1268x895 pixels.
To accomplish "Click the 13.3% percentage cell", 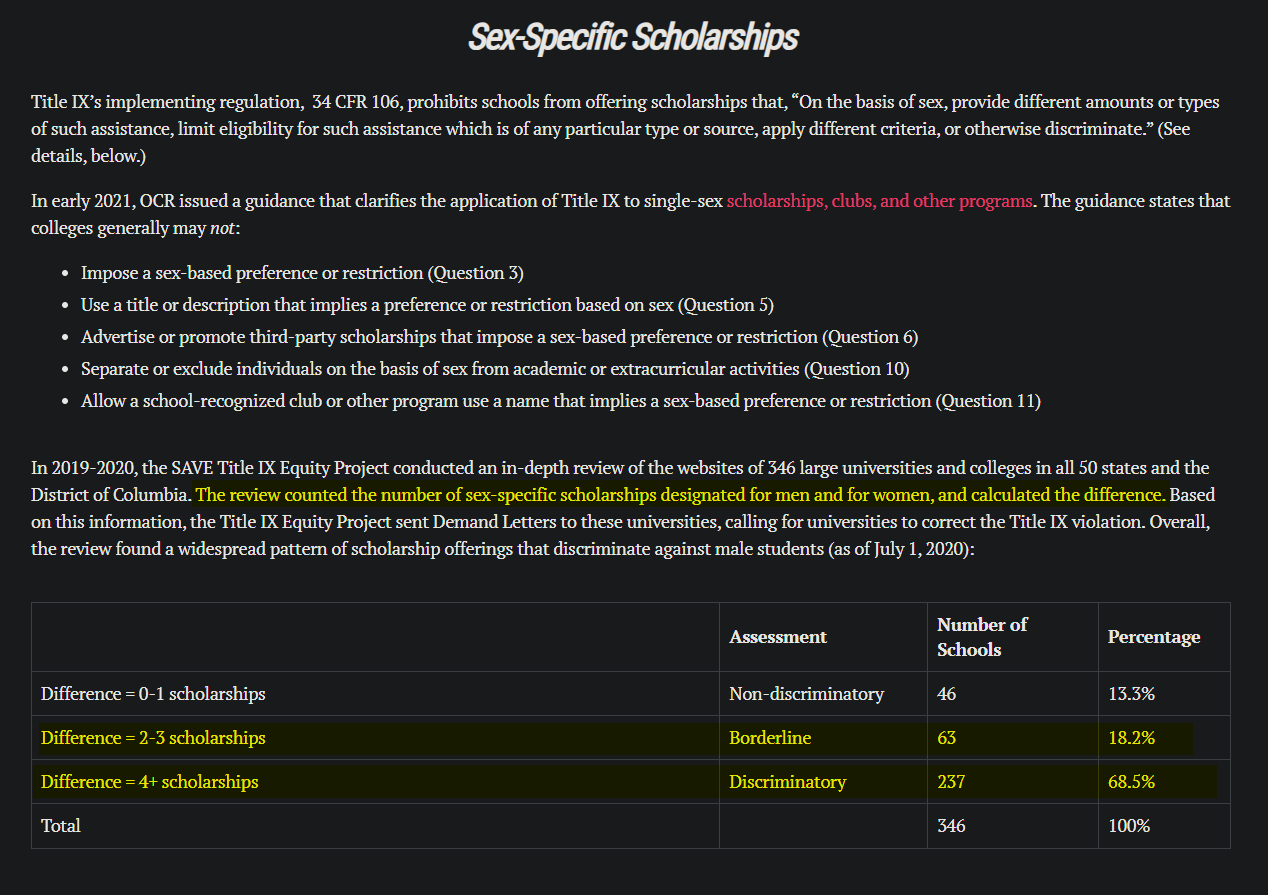I will pos(1131,693).
